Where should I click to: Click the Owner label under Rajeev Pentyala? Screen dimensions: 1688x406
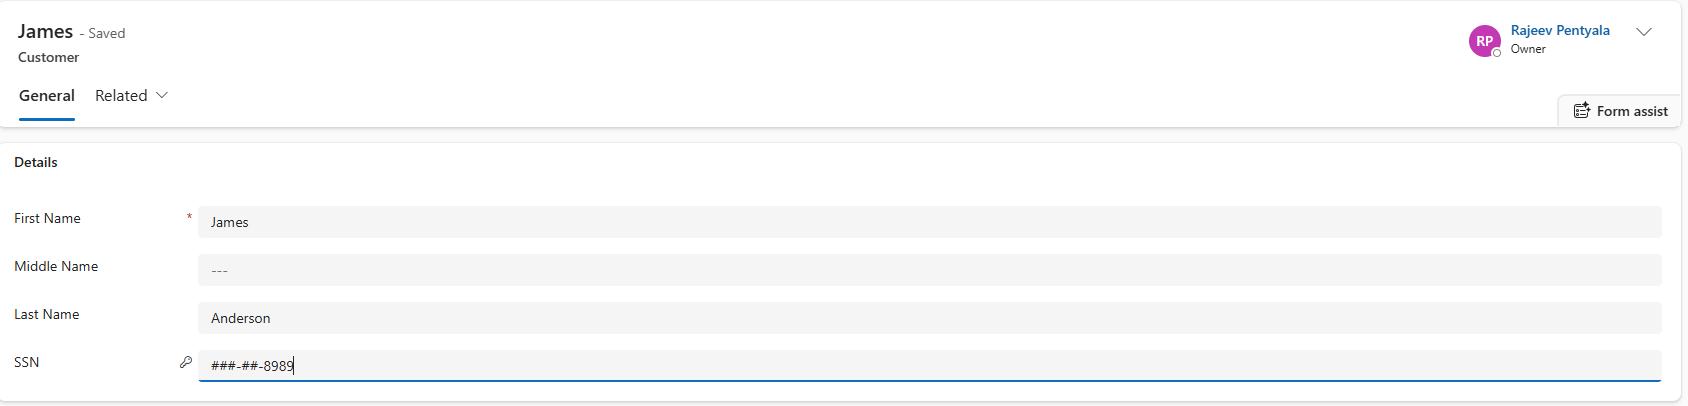coord(1528,49)
